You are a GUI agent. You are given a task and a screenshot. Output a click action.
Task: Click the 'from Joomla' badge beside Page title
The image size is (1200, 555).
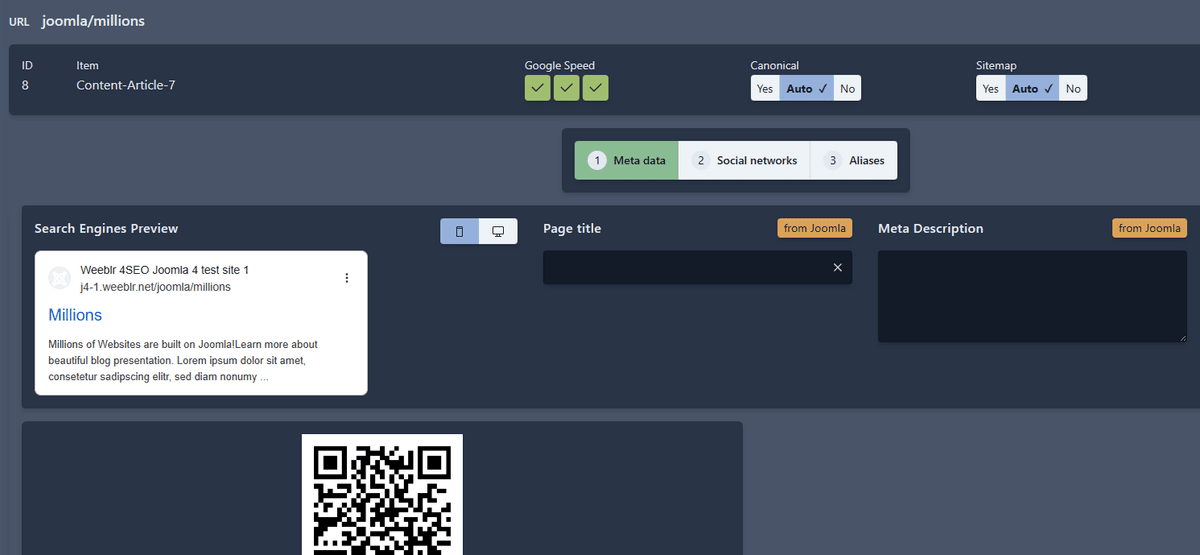click(815, 228)
